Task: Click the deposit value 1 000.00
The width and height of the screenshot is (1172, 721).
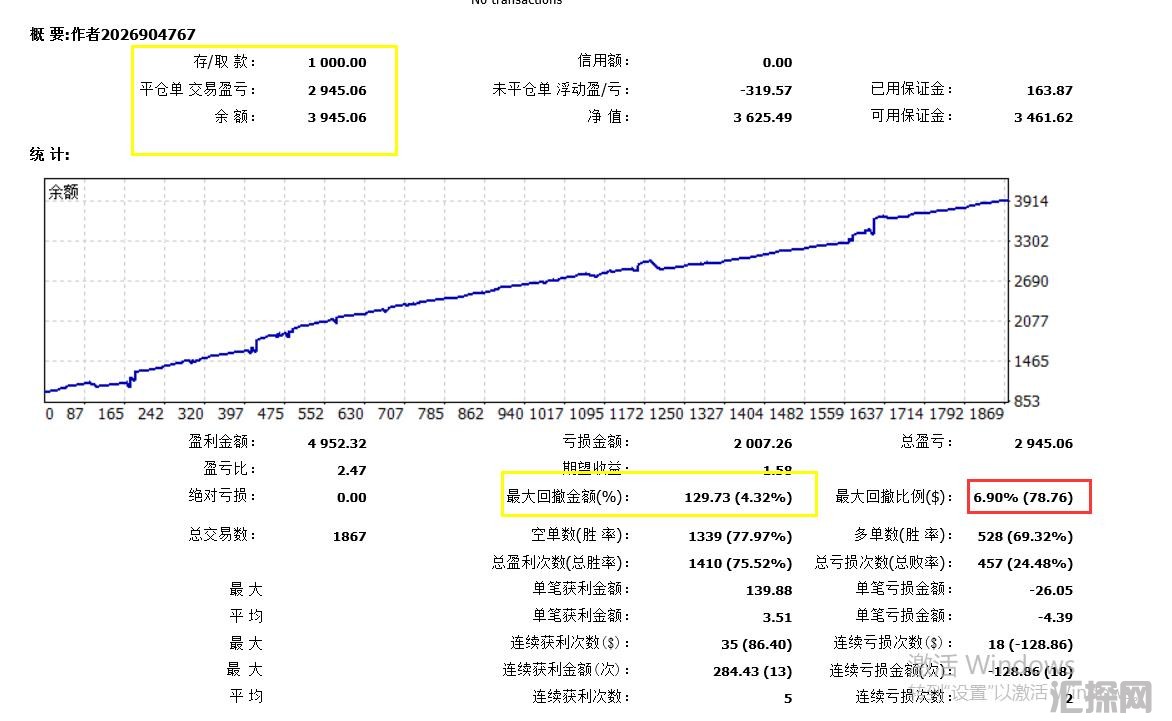Action: click(337, 62)
